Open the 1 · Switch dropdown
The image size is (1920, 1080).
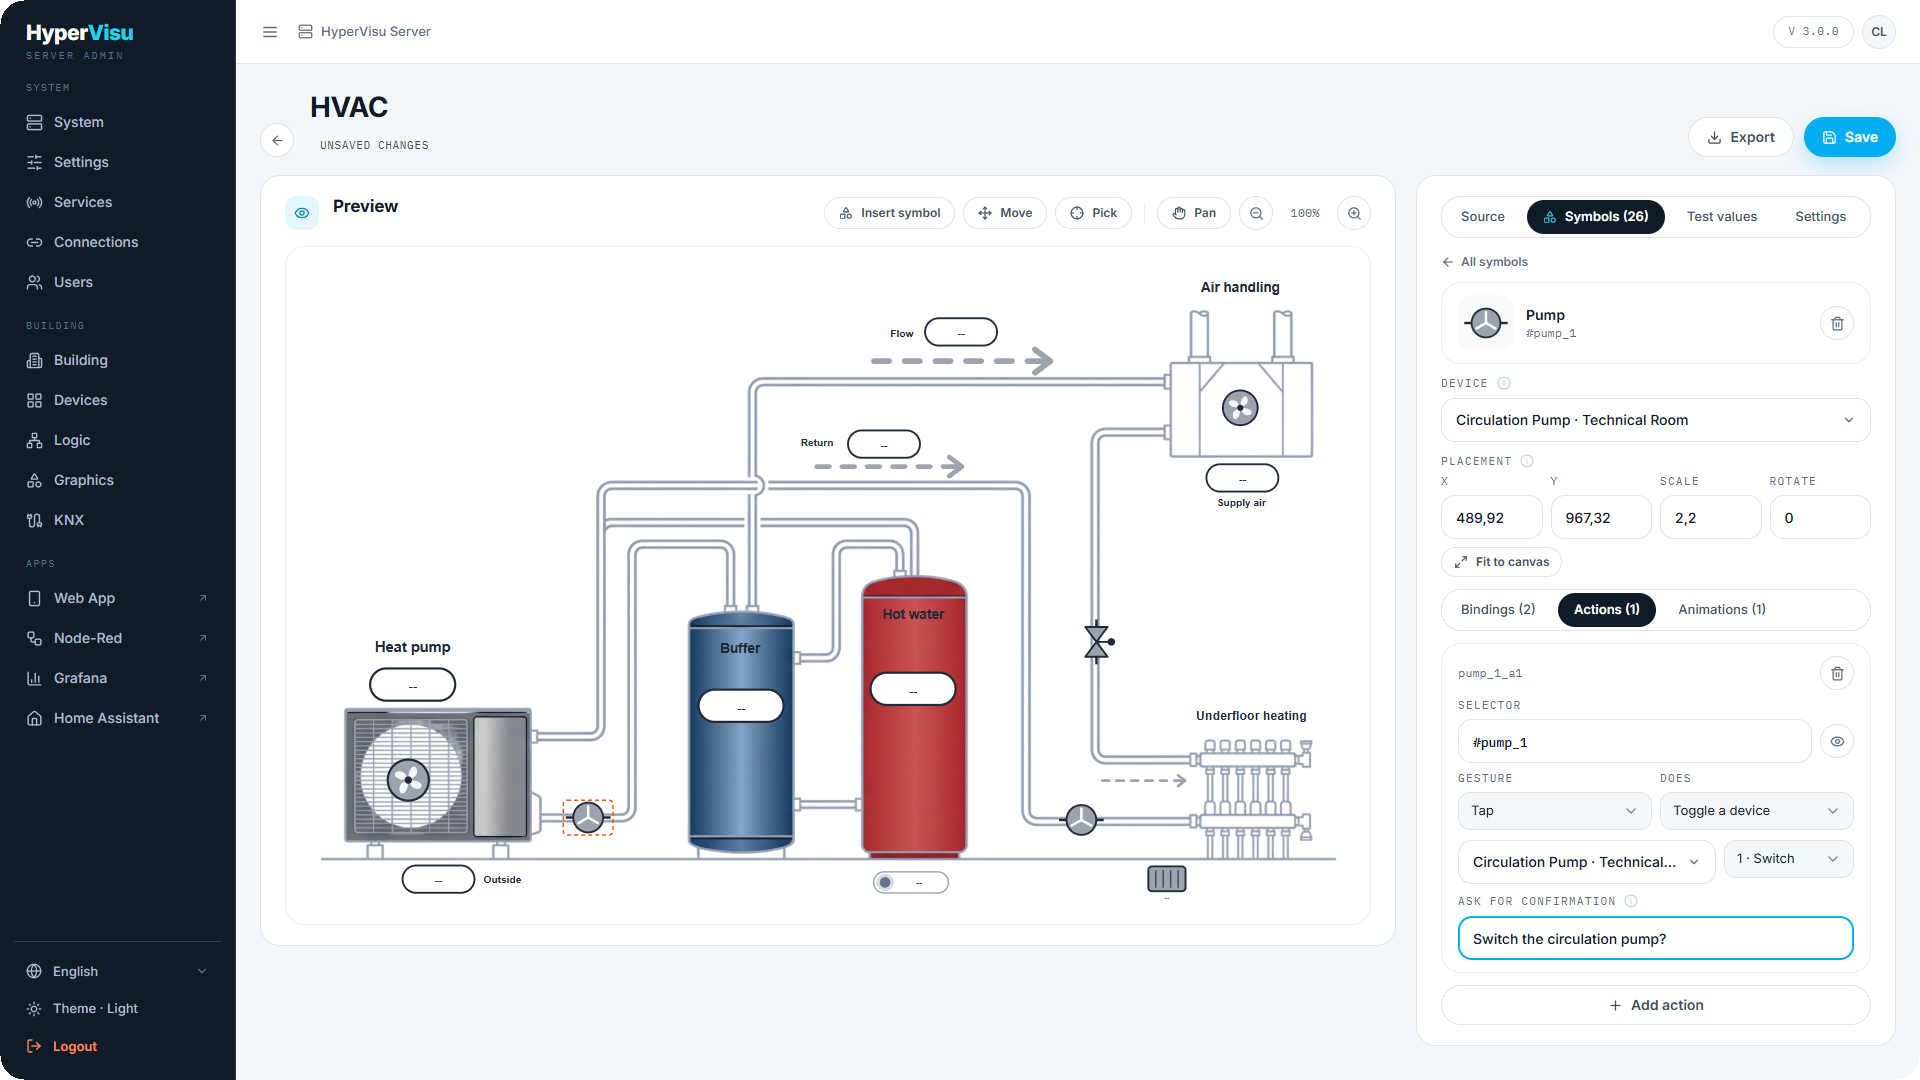pos(1788,859)
